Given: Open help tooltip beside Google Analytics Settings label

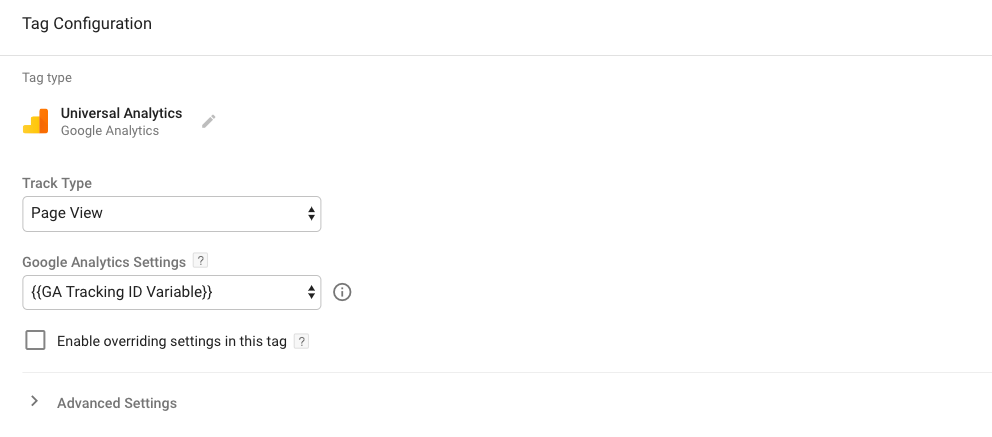Looking at the screenshot, I should pos(200,261).
